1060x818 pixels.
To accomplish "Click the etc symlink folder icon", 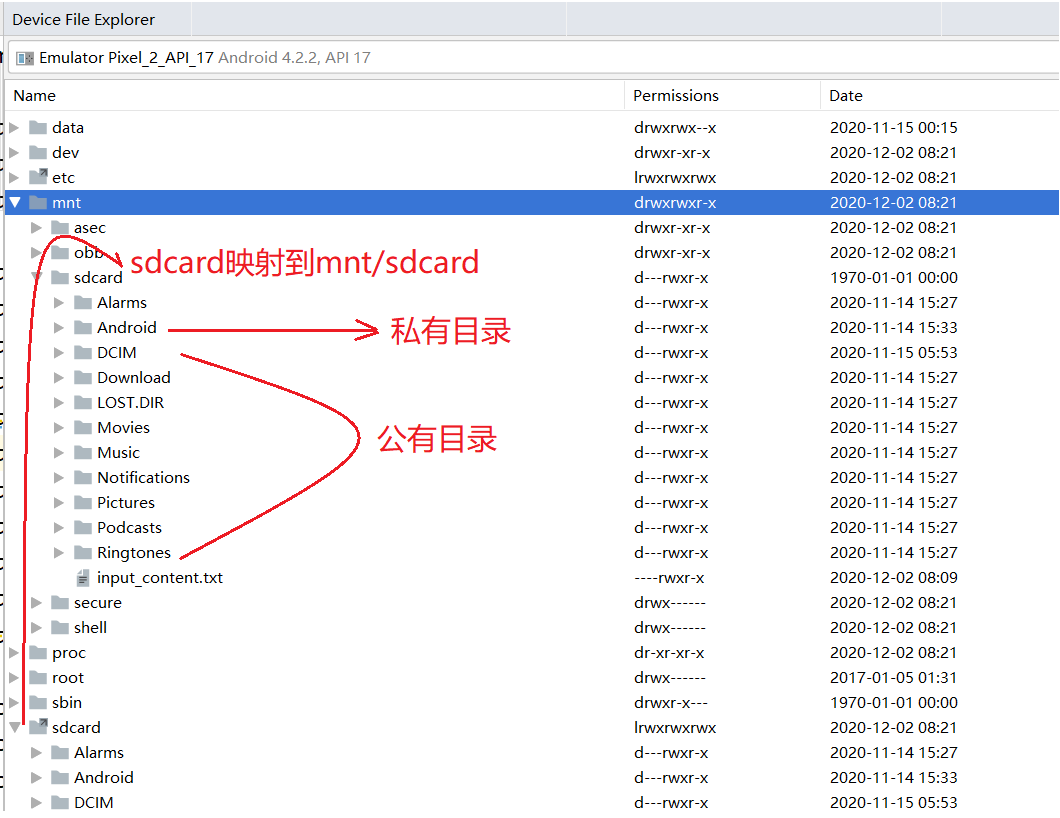I will tap(38, 178).
